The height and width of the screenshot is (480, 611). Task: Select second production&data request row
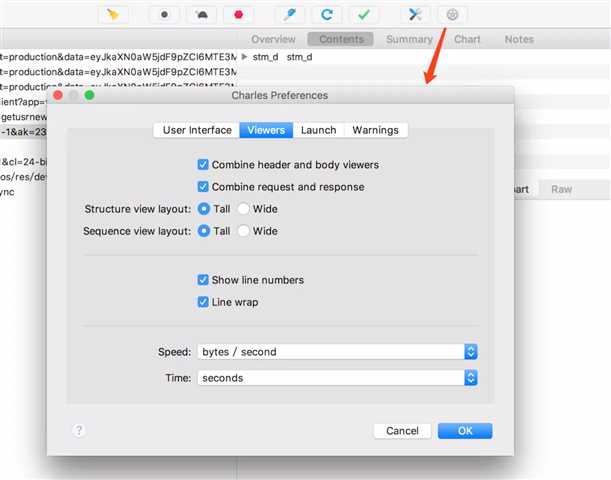pos(118,72)
